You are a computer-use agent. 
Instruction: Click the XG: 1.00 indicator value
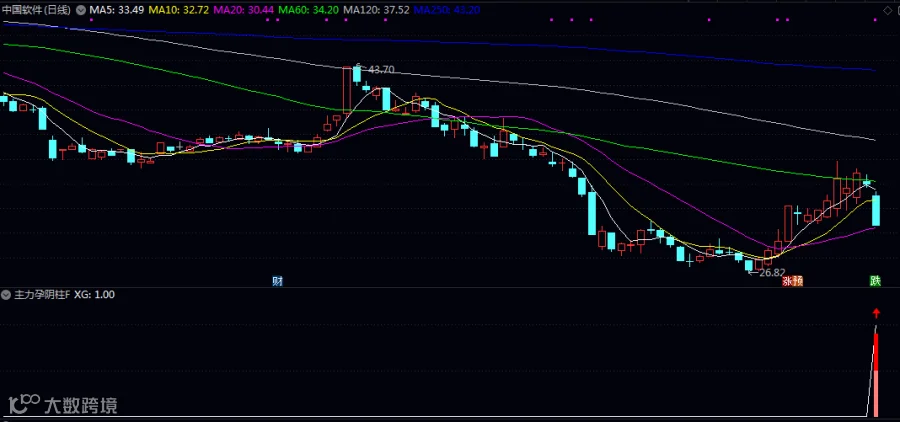[x=94, y=295]
